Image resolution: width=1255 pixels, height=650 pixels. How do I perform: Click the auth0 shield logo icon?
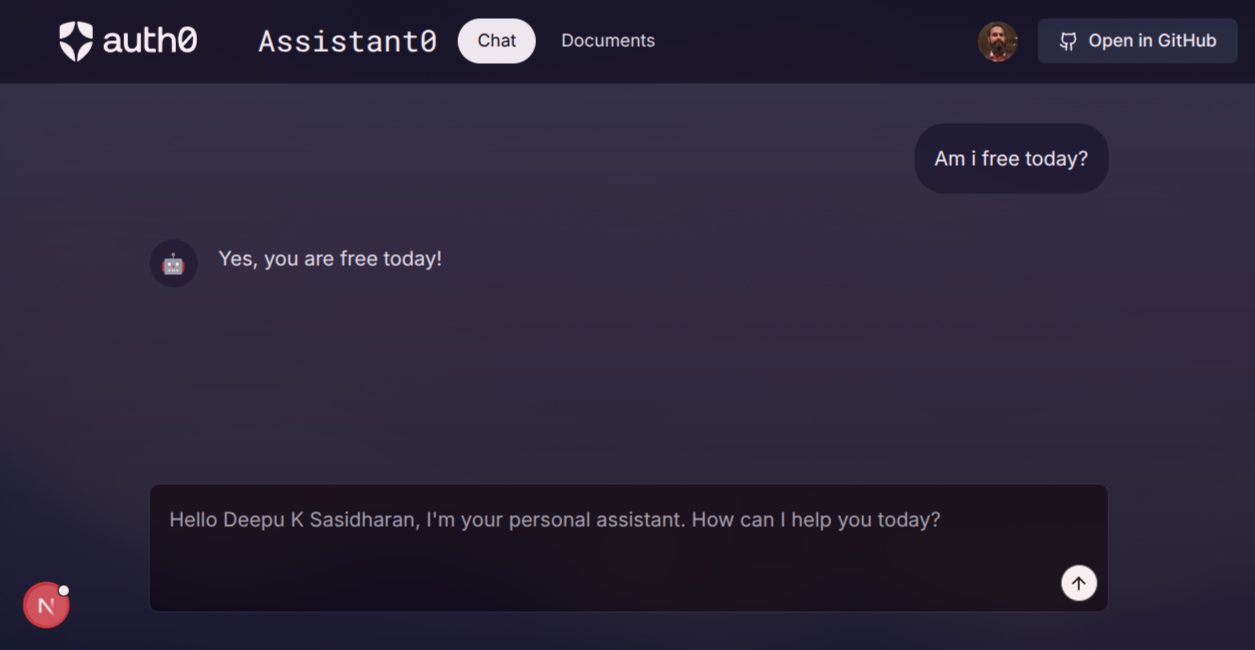click(76, 41)
